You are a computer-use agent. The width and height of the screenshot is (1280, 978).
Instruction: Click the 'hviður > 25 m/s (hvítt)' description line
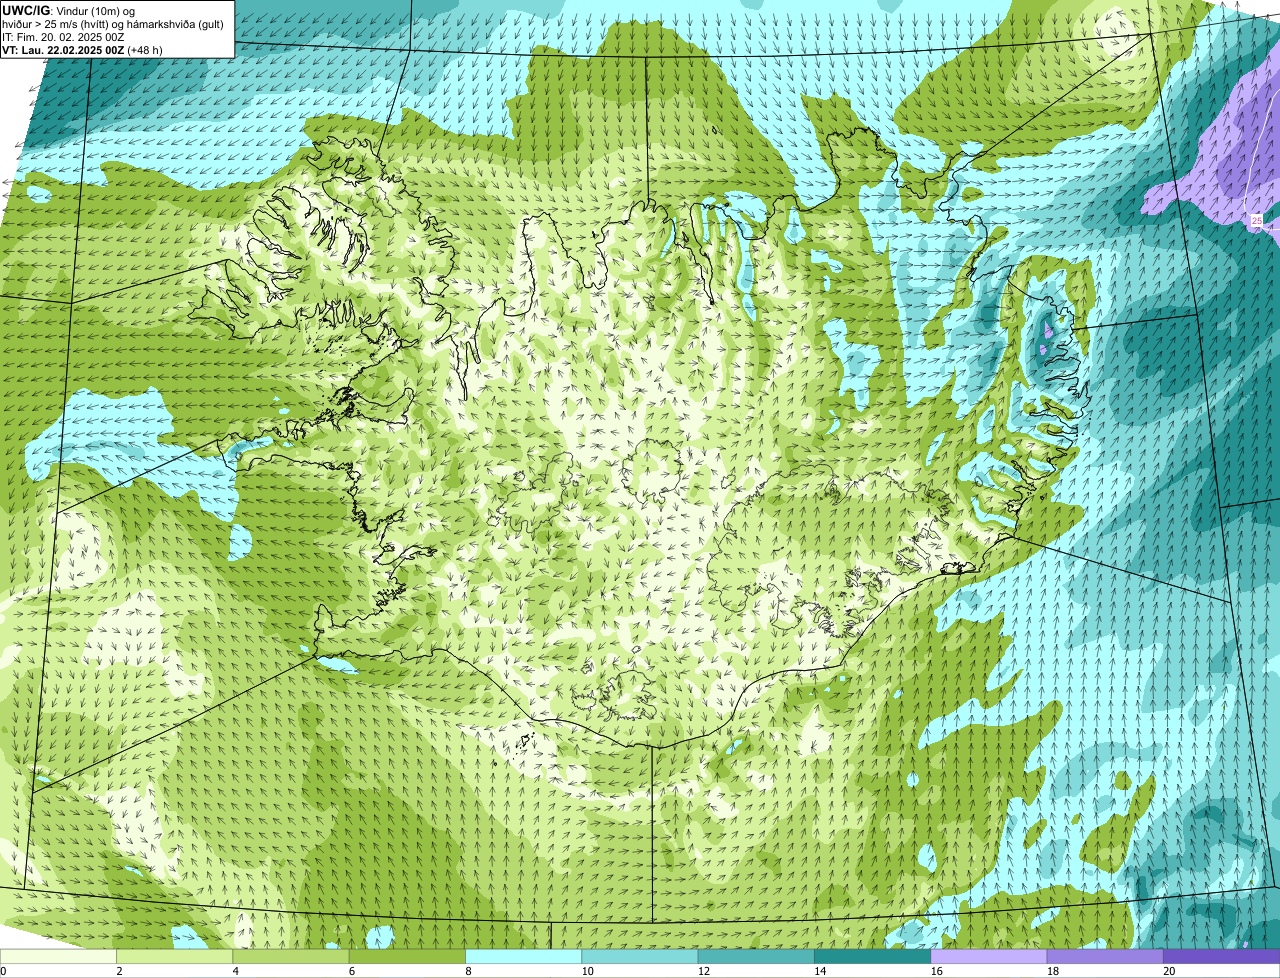[114, 24]
